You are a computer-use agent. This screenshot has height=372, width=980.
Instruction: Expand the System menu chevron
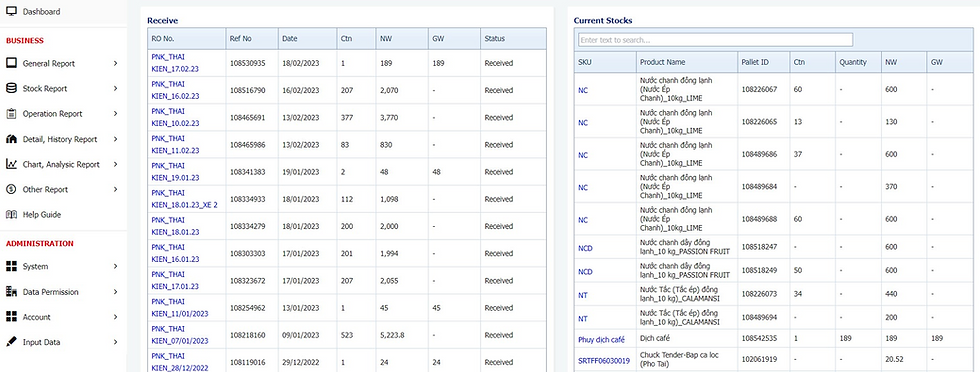116,266
